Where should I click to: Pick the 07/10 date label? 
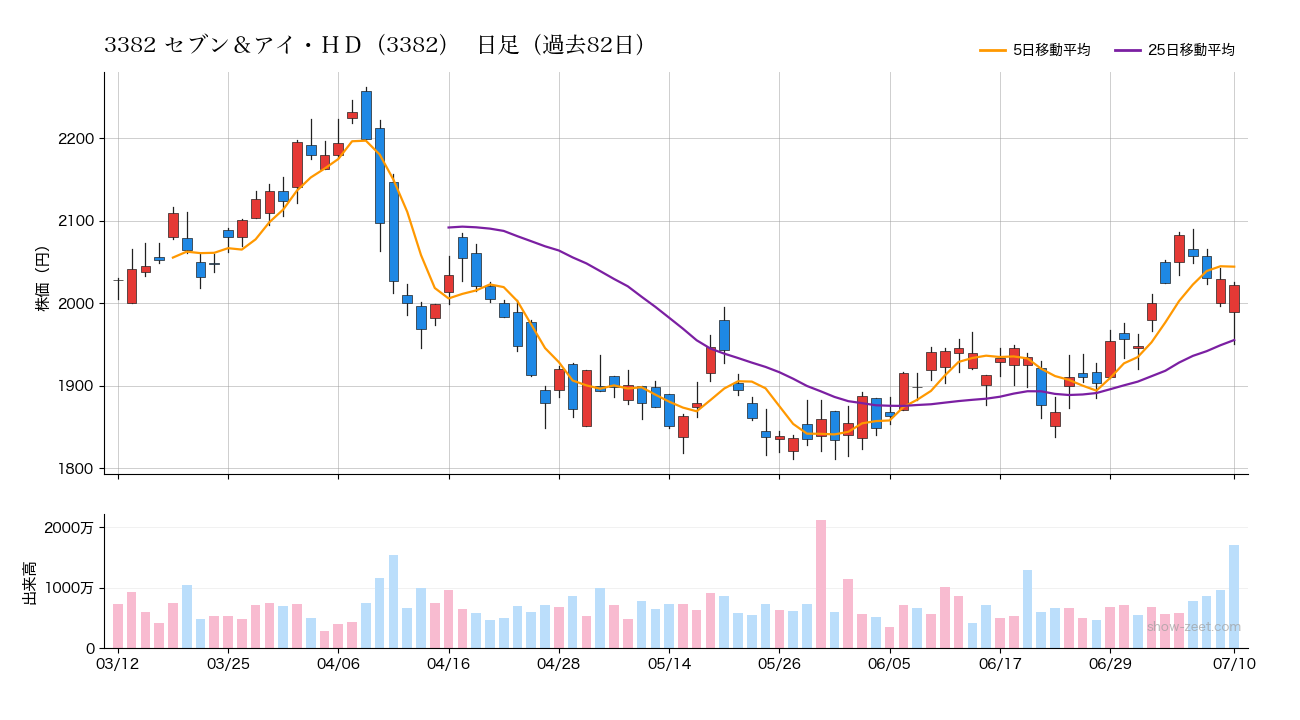click(x=1234, y=664)
